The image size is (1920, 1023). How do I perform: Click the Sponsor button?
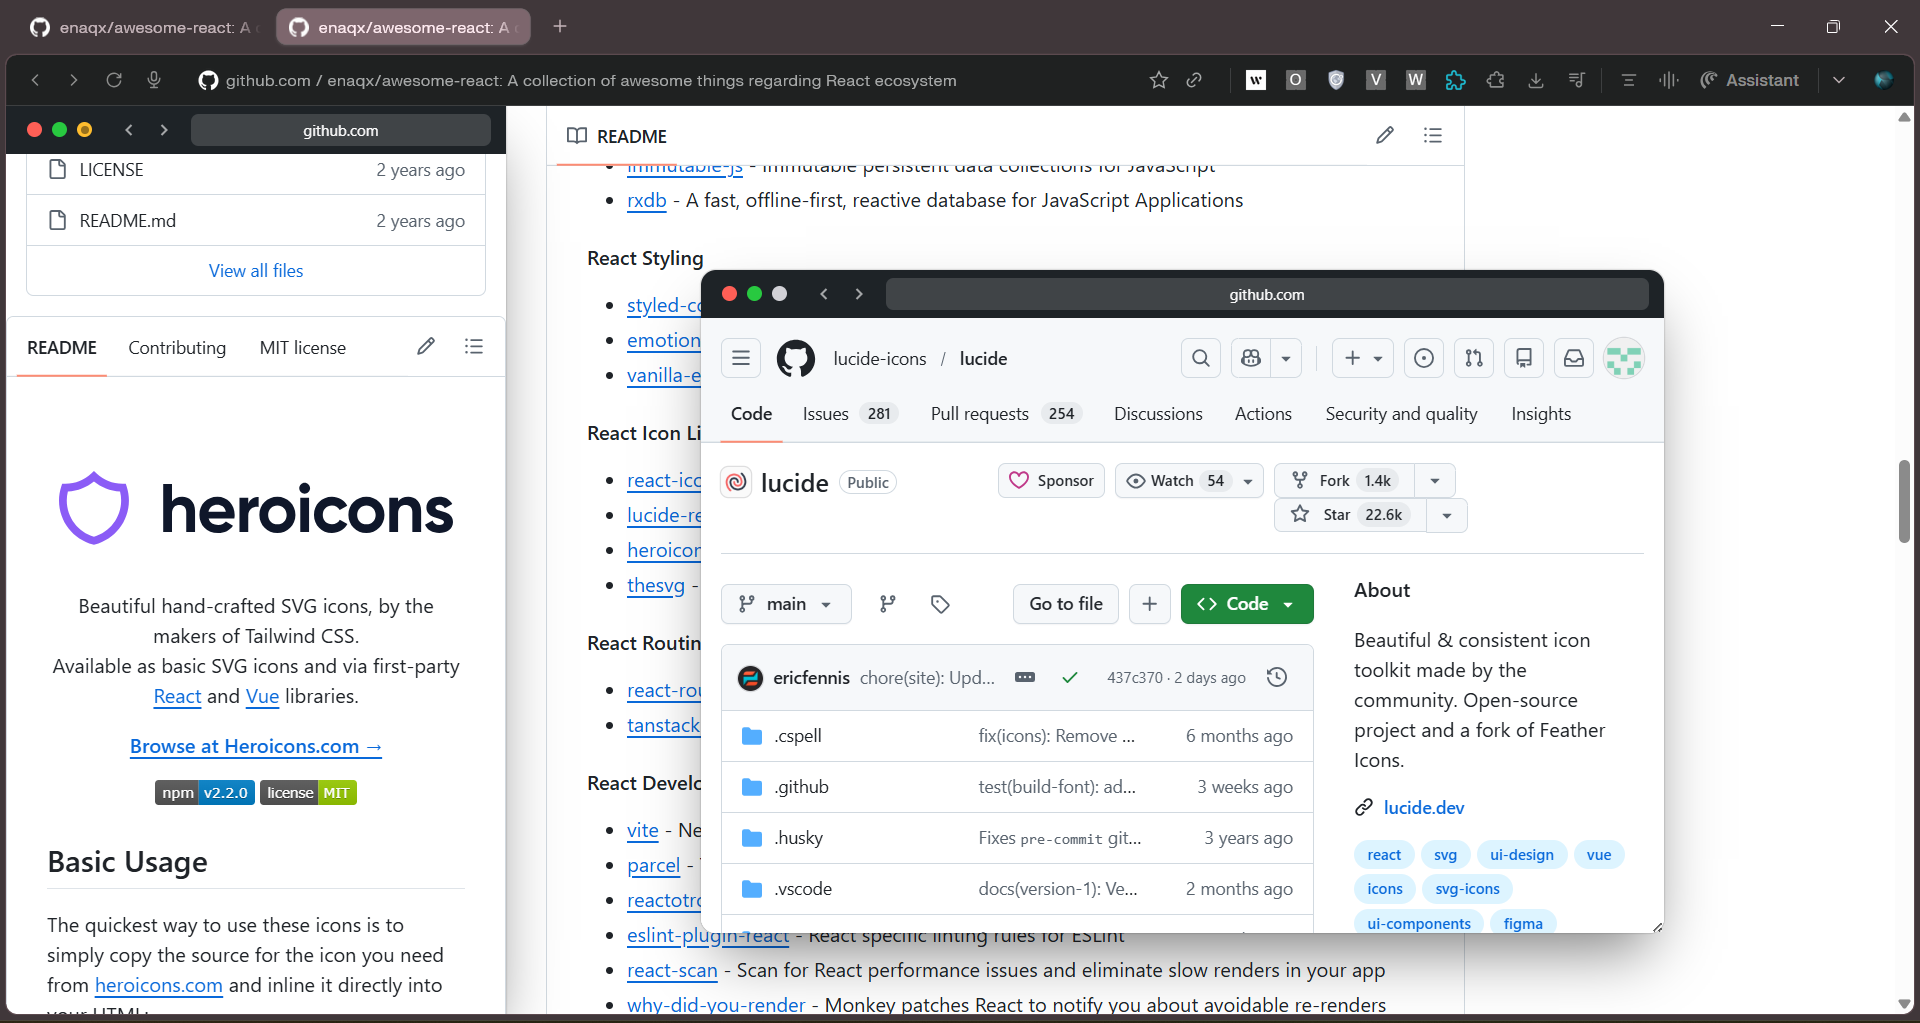(1051, 481)
